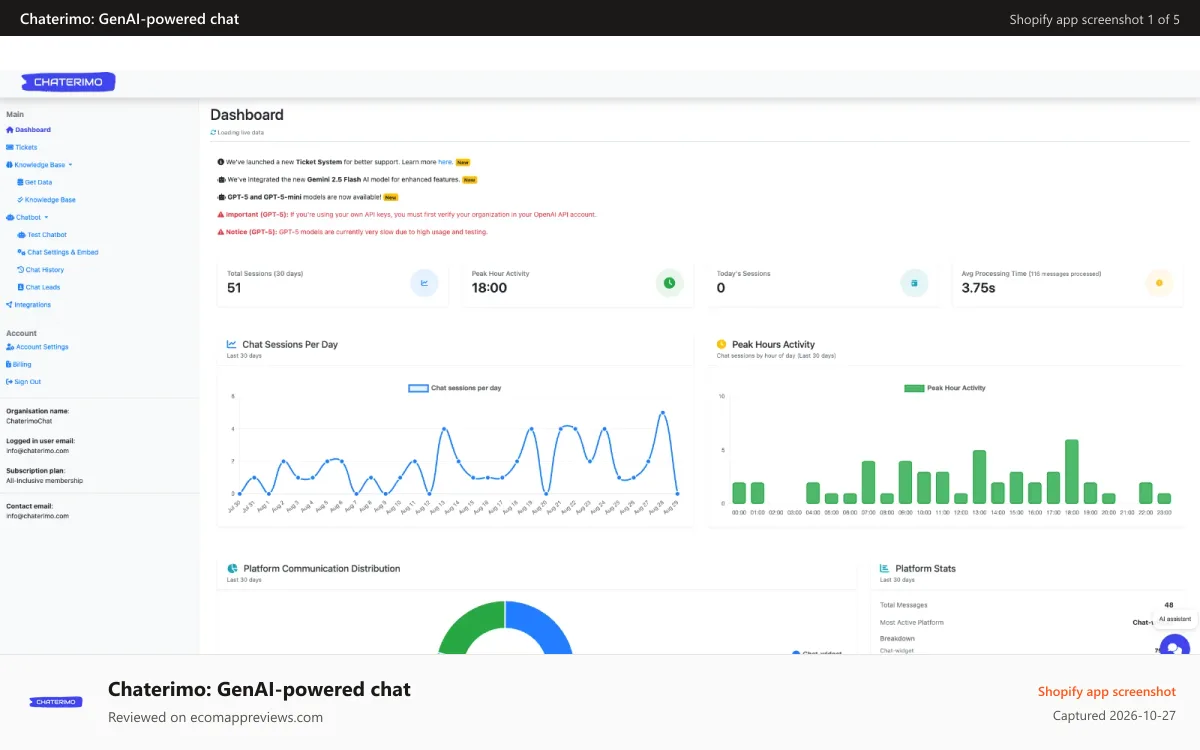Click the contact icon beside Chat Leads
The height and width of the screenshot is (750, 1200).
(x=21, y=287)
